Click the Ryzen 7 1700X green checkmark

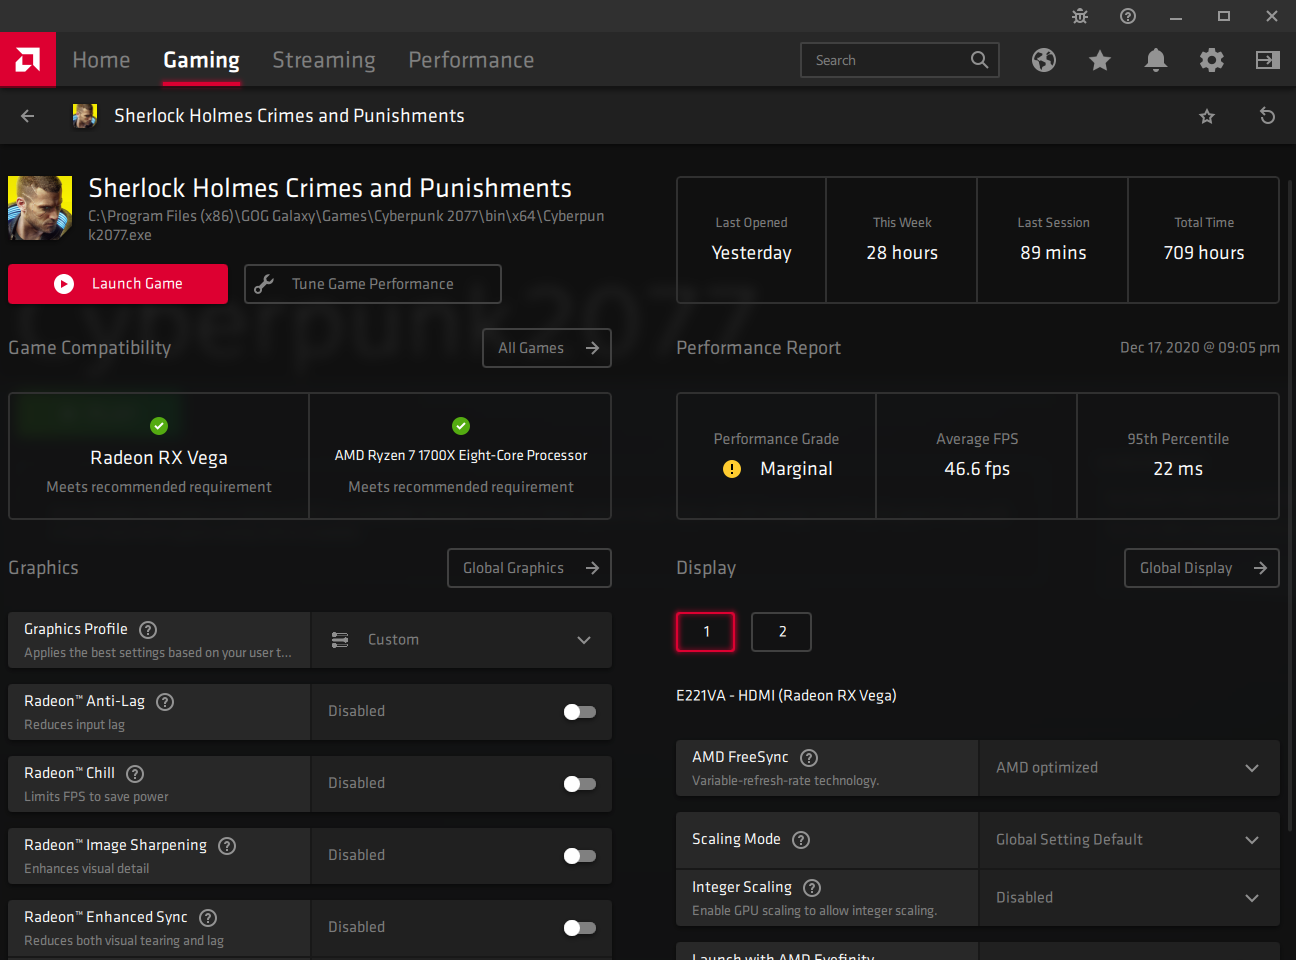pyautogui.click(x=461, y=426)
